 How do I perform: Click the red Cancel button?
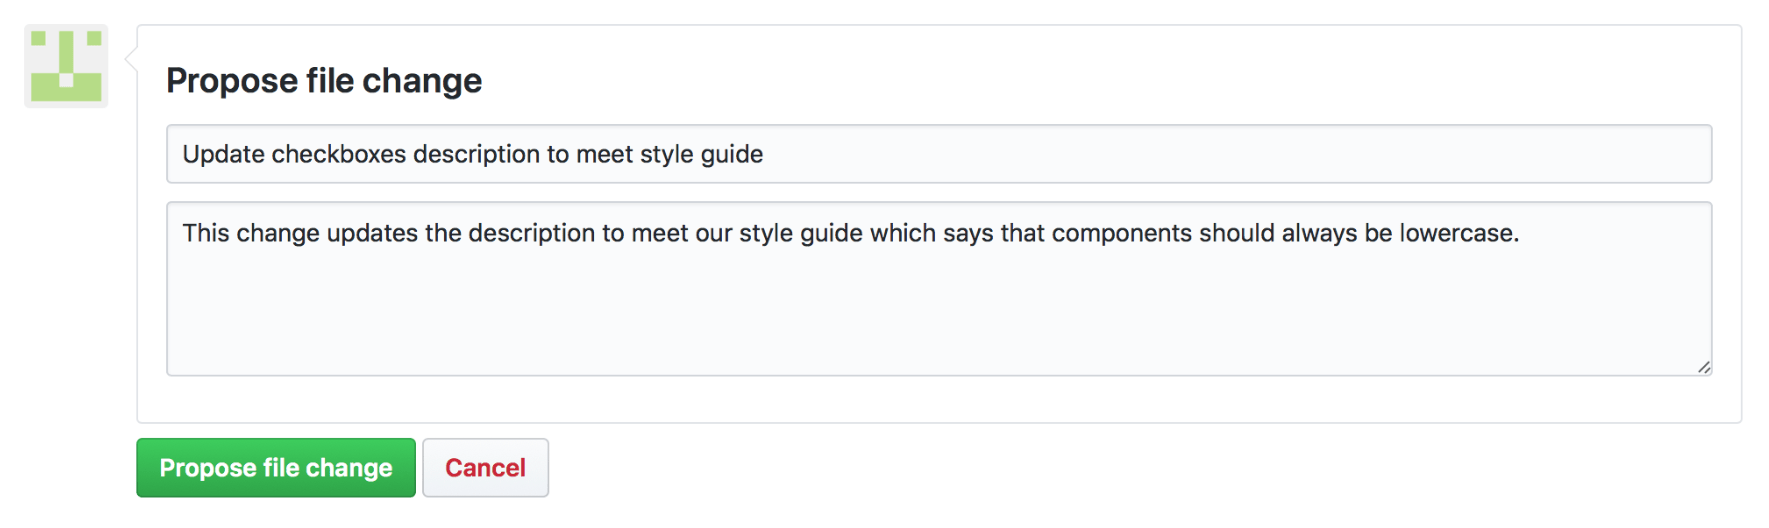(x=485, y=468)
